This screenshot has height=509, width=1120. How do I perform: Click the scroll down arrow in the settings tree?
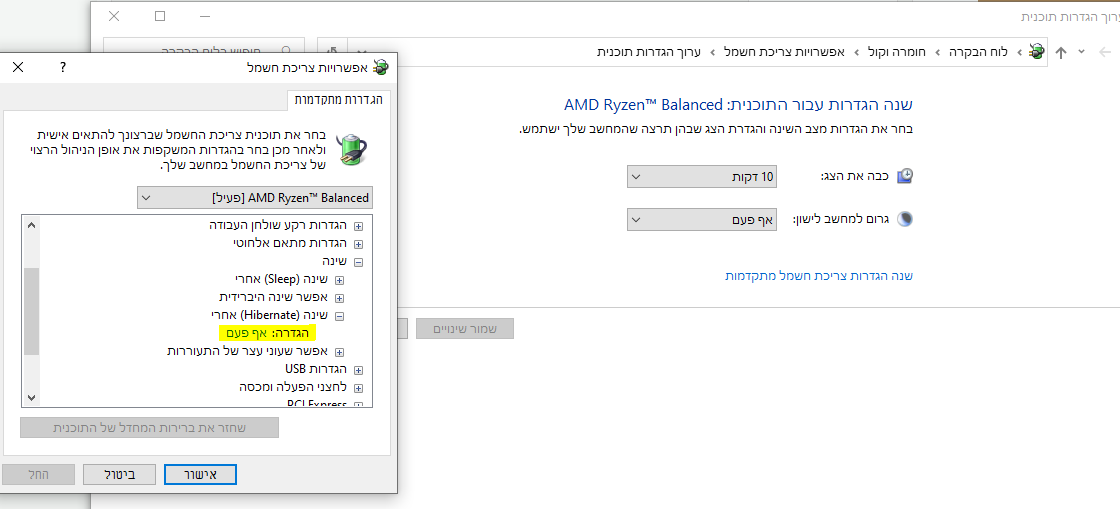30,397
